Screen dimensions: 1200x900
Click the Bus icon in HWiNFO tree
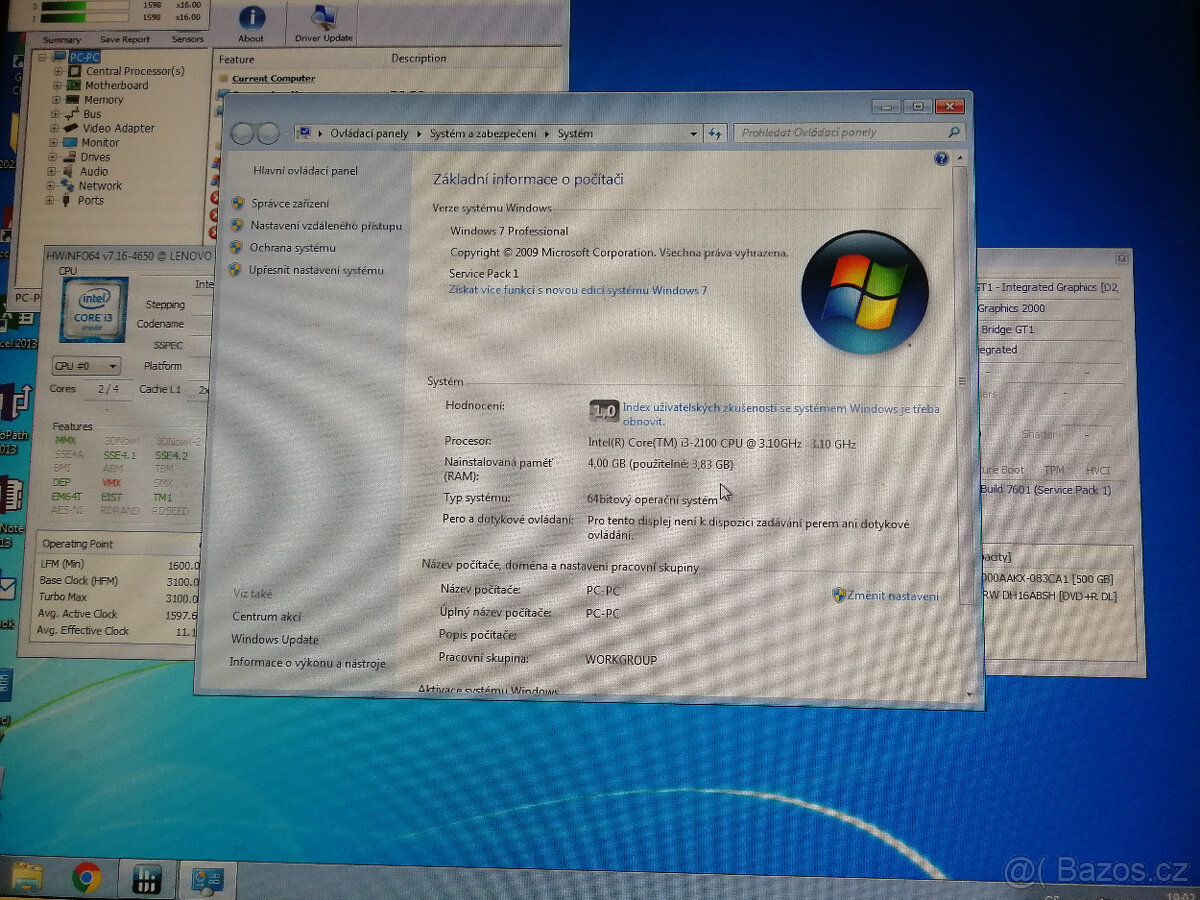click(73, 114)
